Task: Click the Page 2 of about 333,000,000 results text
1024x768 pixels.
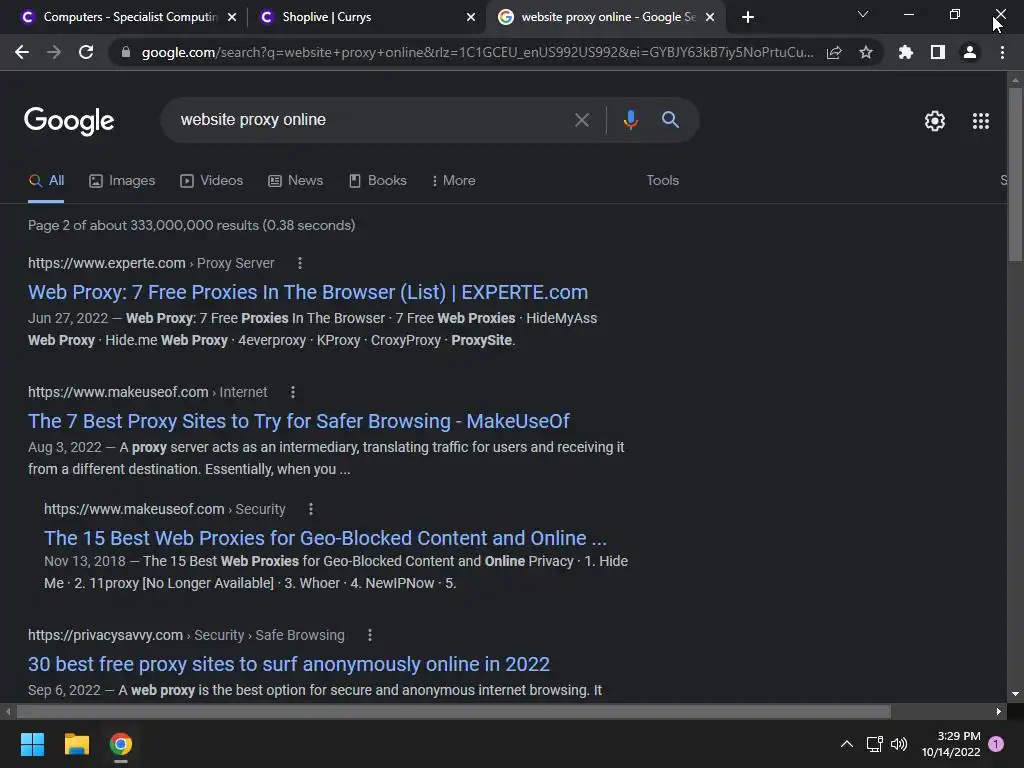Action: 191,225
